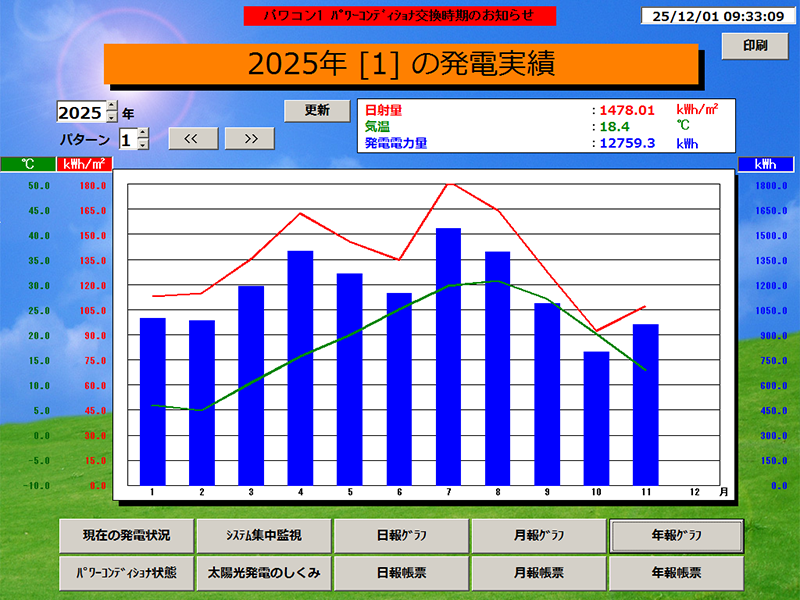
Task: Decrement the year using the down arrow
Action: (x=110, y=118)
